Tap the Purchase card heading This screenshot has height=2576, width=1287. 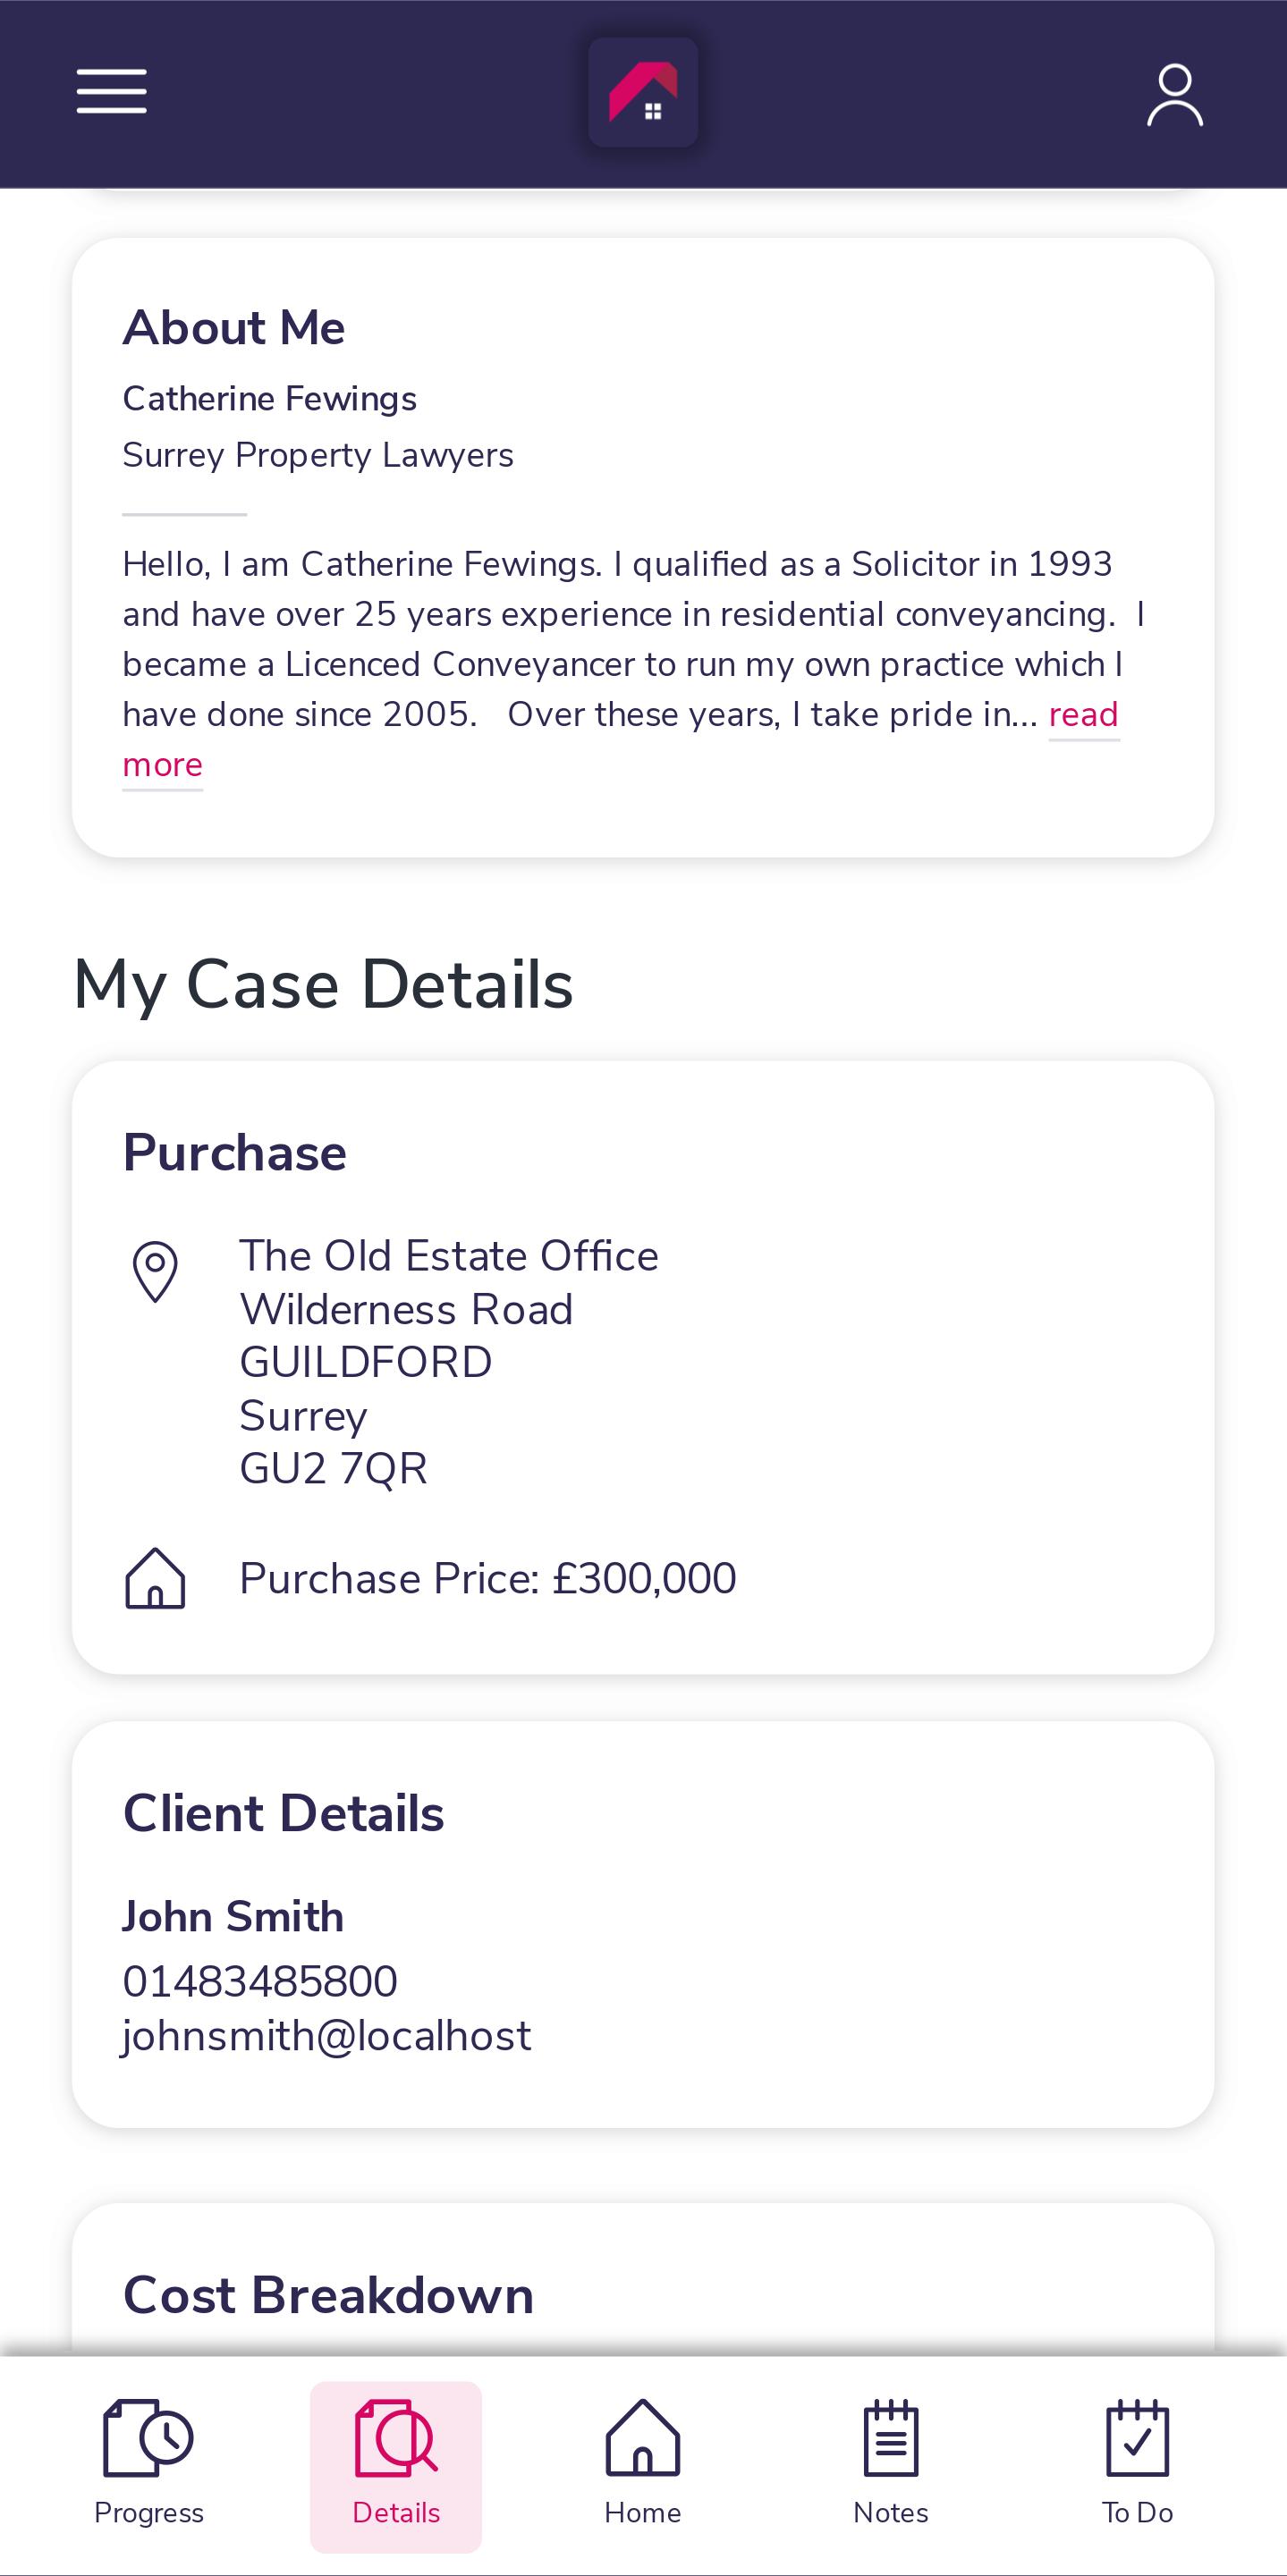tap(234, 1152)
